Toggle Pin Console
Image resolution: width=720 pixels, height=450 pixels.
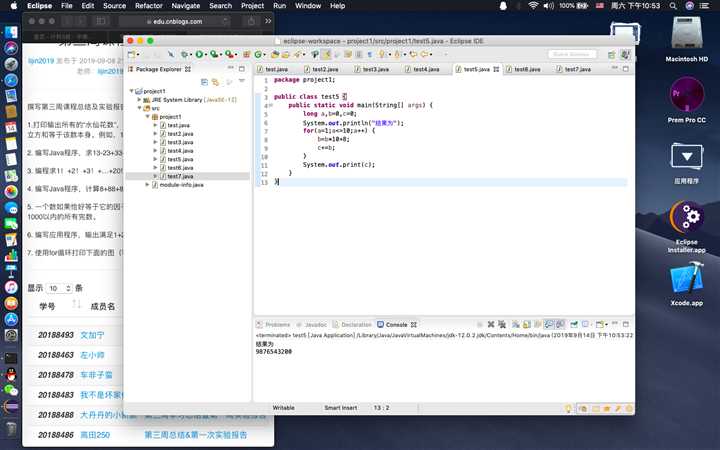coord(574,324)
